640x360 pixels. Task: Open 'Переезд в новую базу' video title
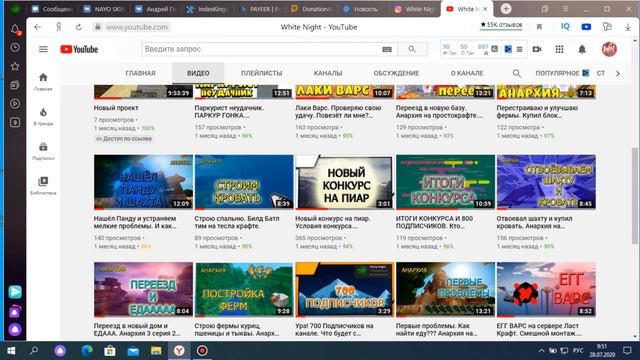pyautogui.click(x=440, y=111)
